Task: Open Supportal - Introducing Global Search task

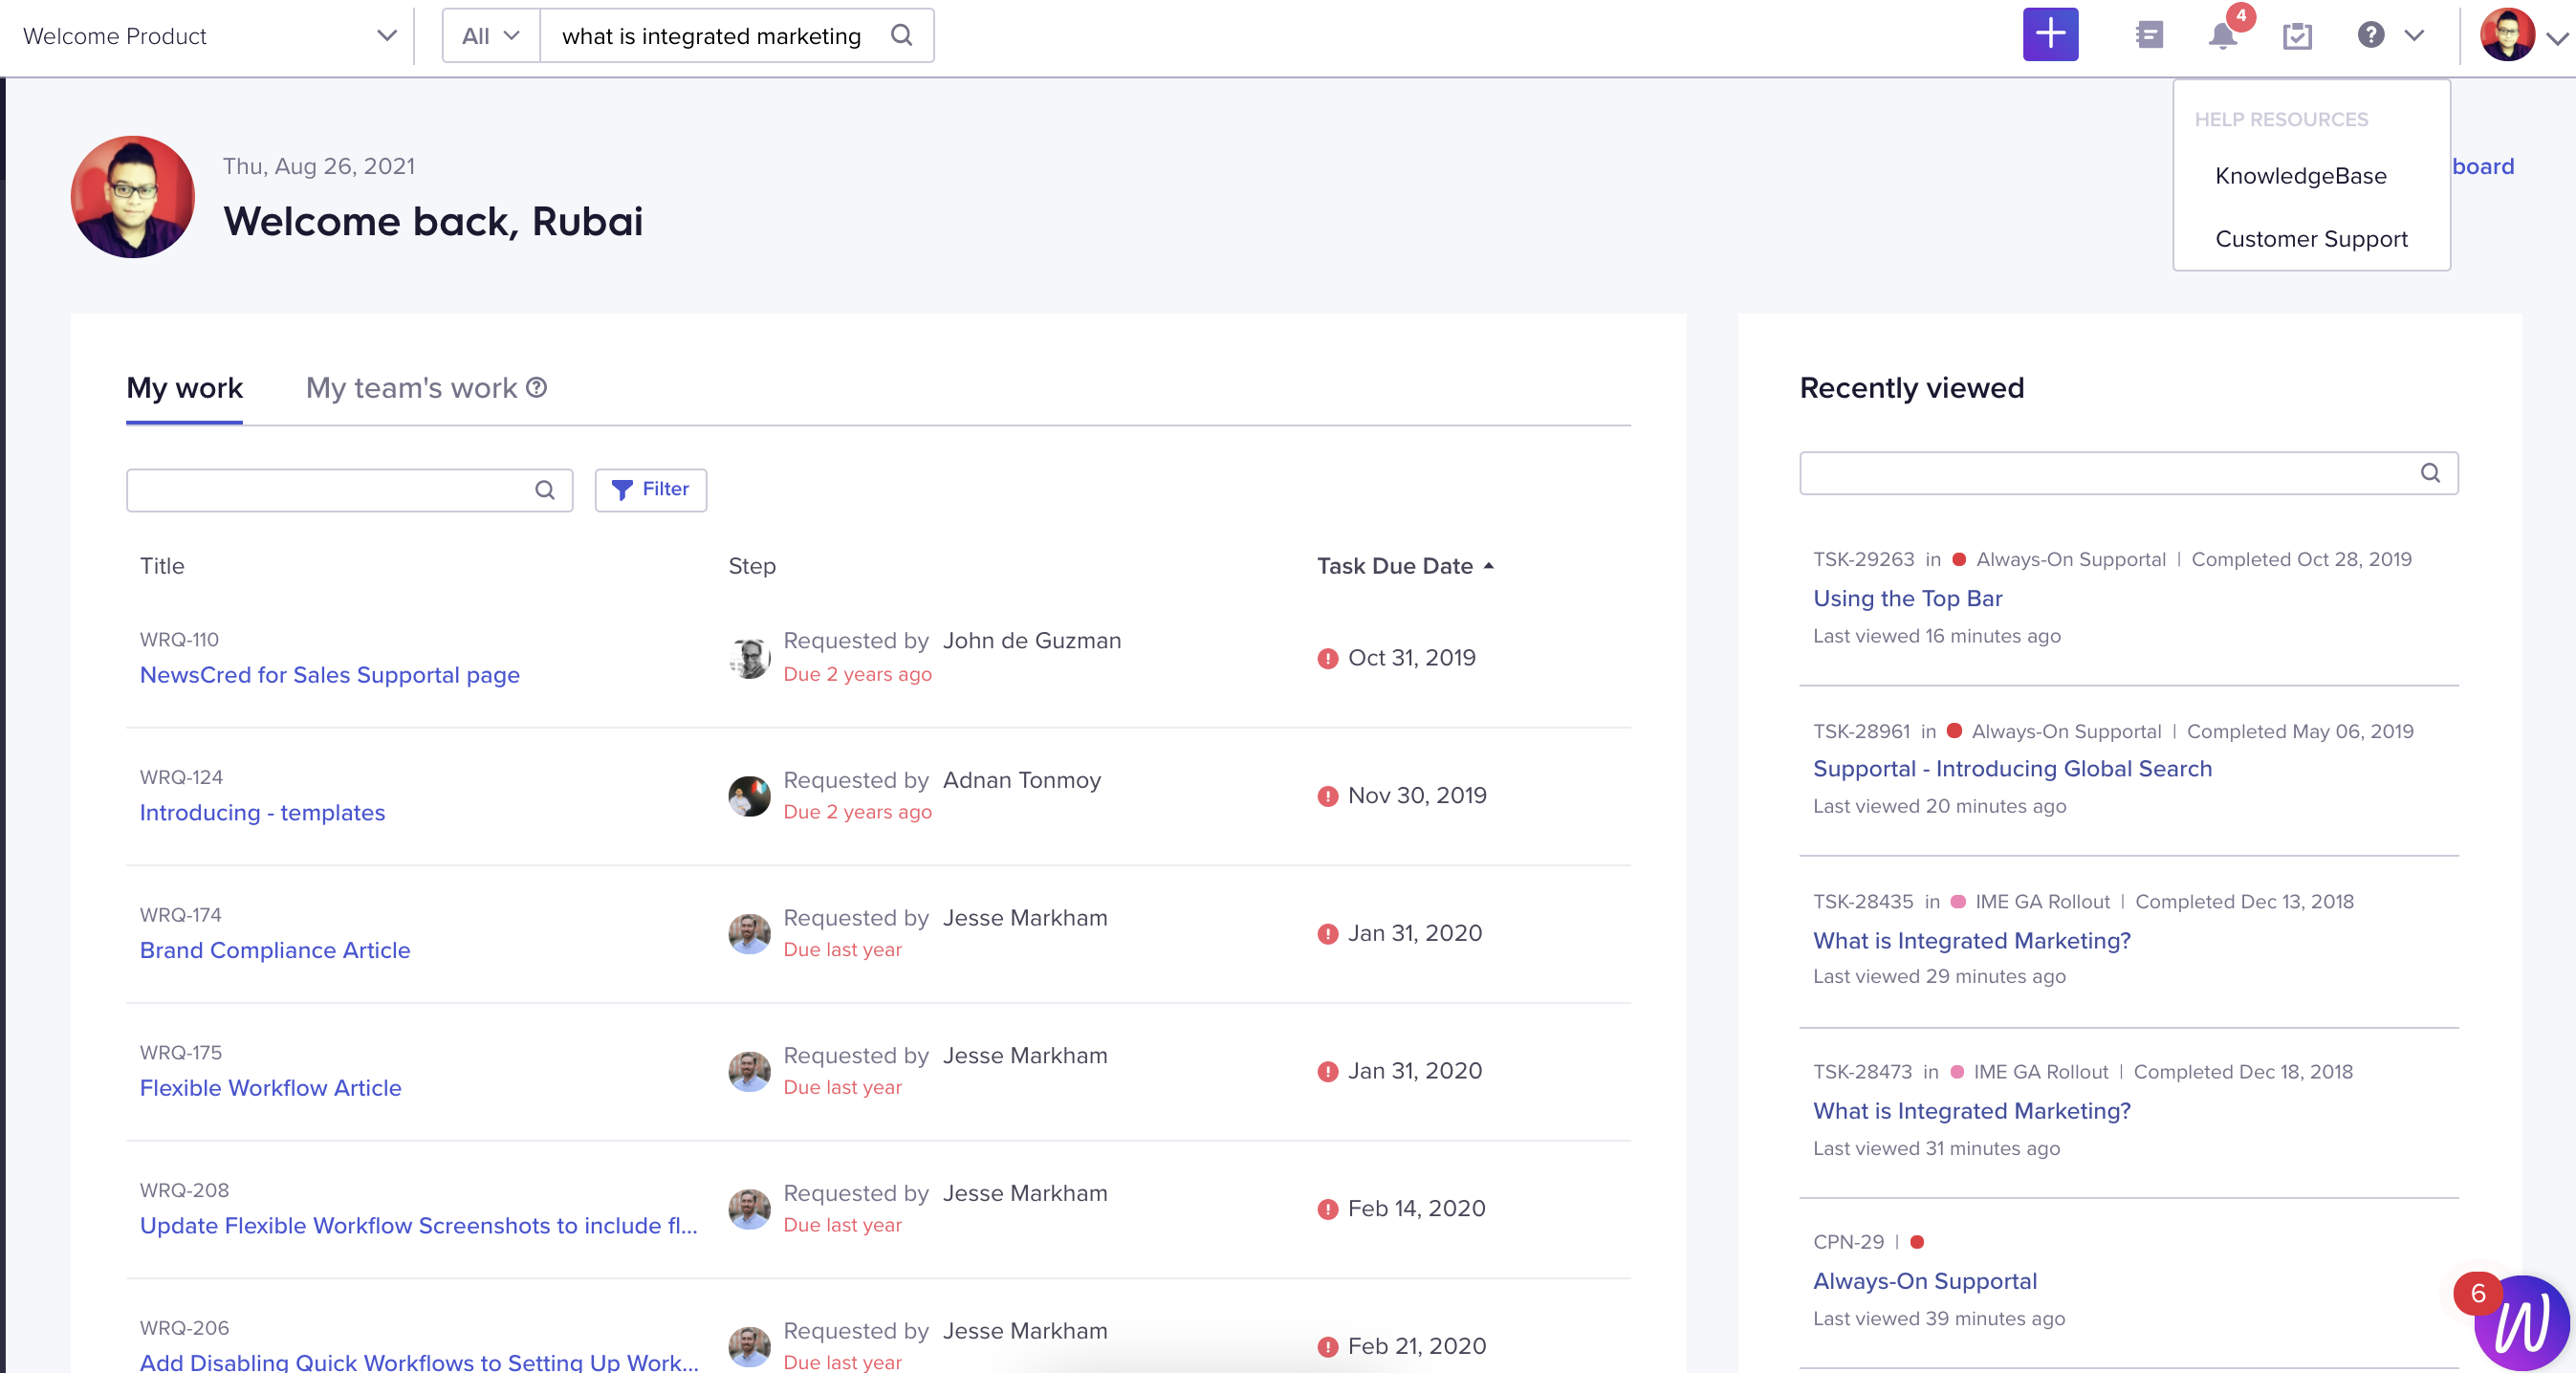Action: (x=2012, y=769)
